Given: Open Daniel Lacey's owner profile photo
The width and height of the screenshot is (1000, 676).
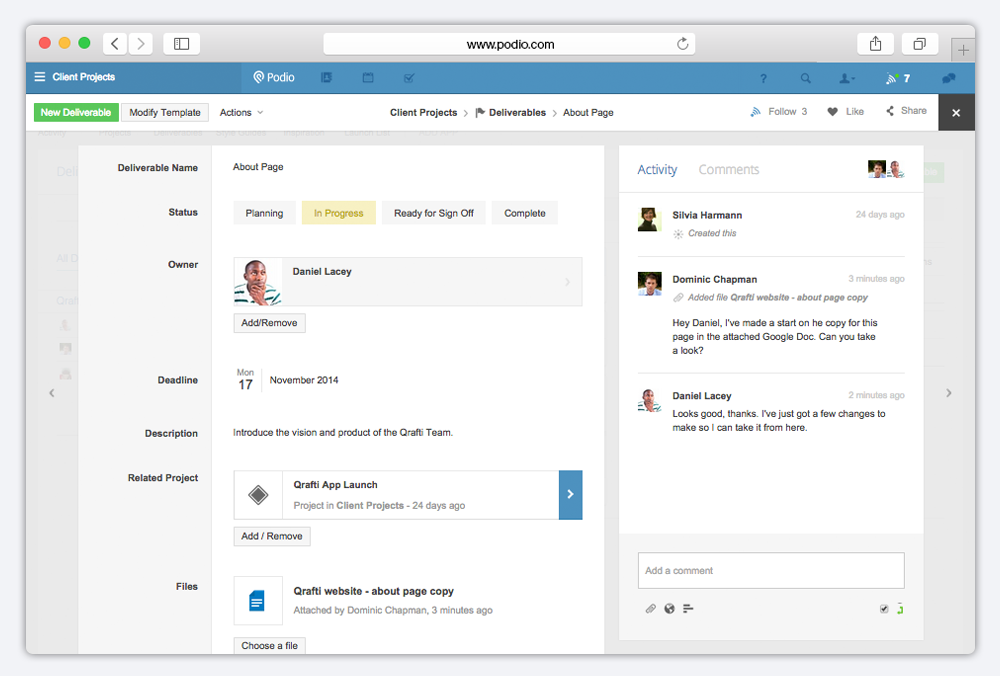Looking at the screenshot, I should point(258,282).
